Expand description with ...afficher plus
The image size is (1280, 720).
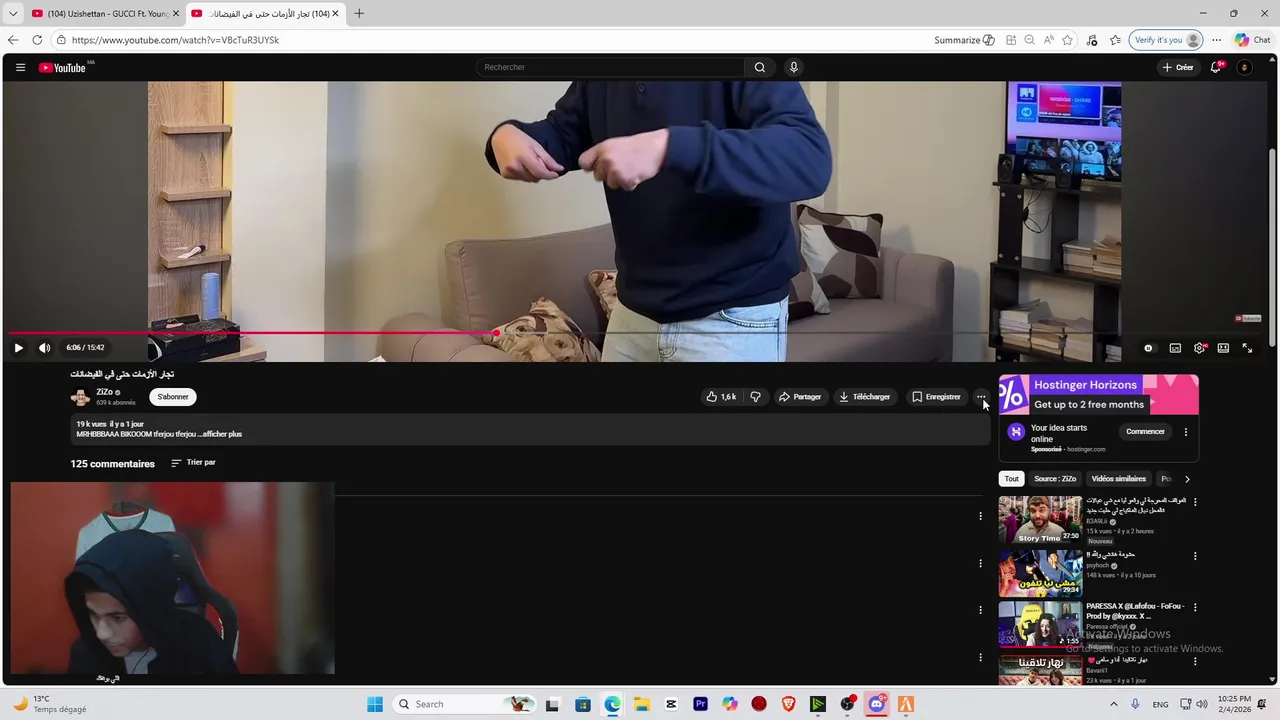click(x=220, y=434)
